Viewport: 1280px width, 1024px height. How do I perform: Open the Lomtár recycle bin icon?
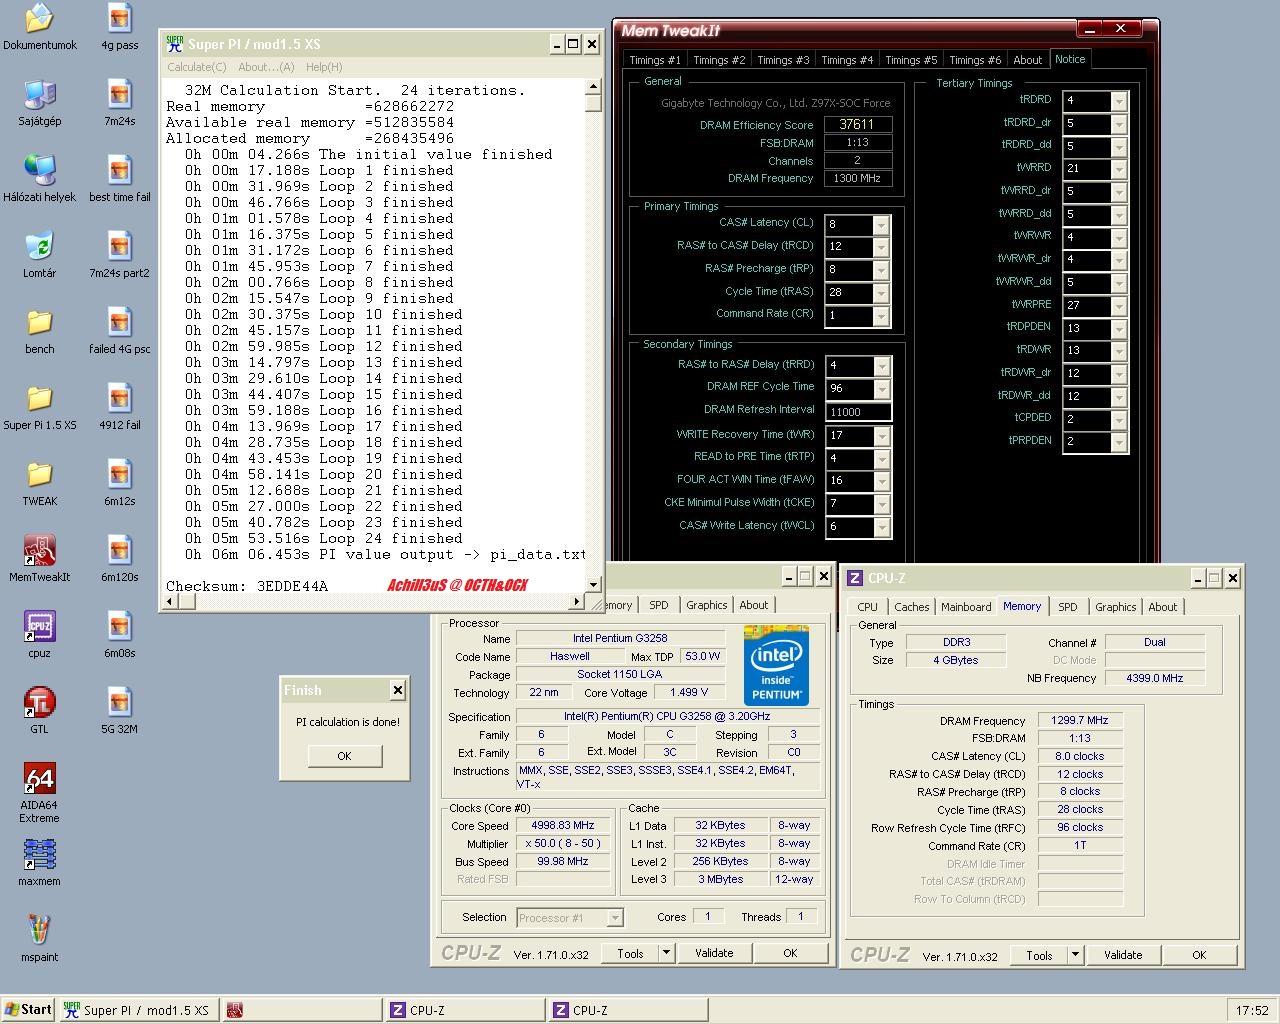[39, 247]
